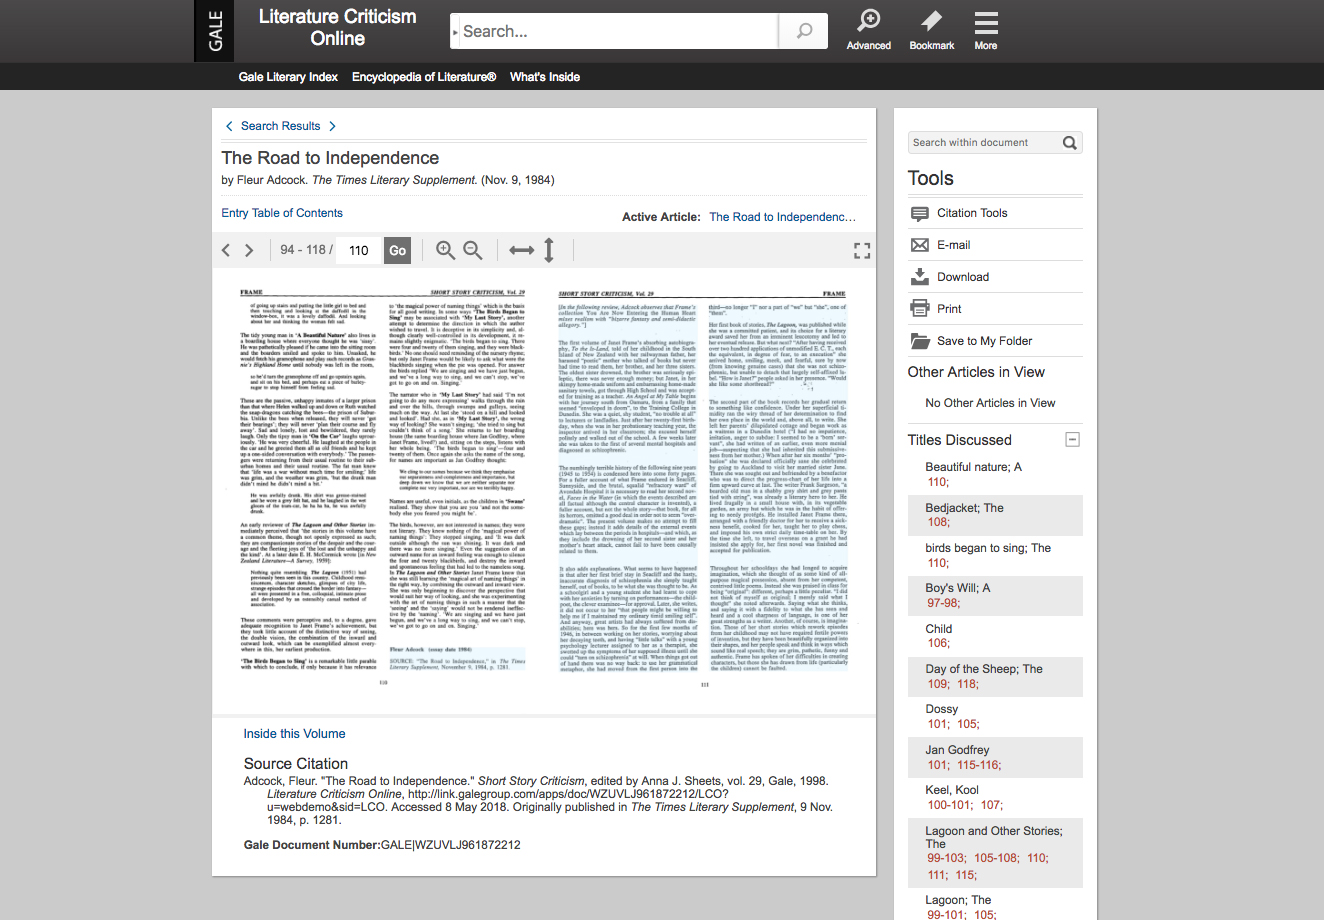Click the right scanned page thumbnail
Image resolution: width=1324 pixels, height=920 pixels.
coord(702,489)
